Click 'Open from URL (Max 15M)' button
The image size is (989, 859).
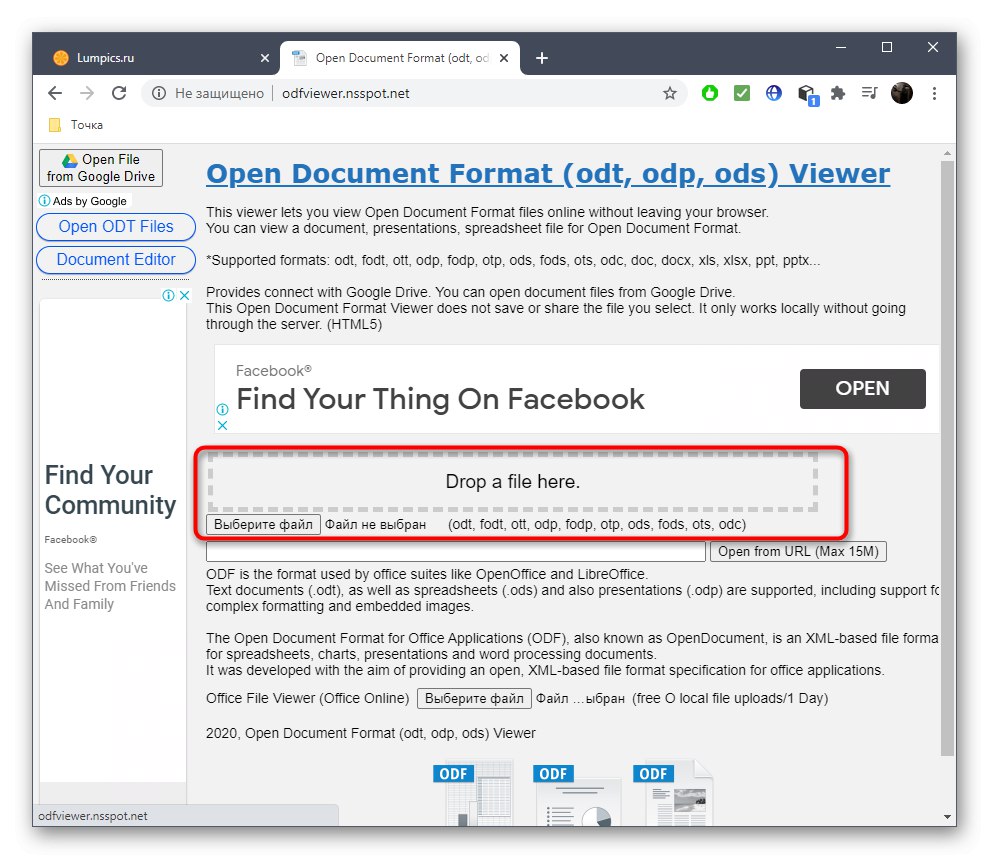pos(798,551)
